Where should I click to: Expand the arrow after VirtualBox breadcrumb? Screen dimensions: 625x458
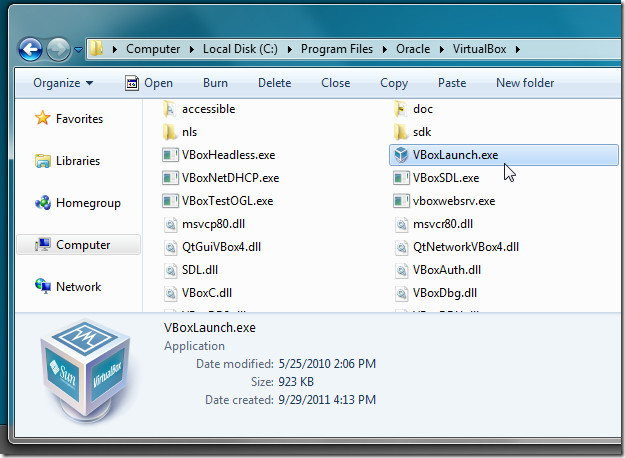(517, 49)
